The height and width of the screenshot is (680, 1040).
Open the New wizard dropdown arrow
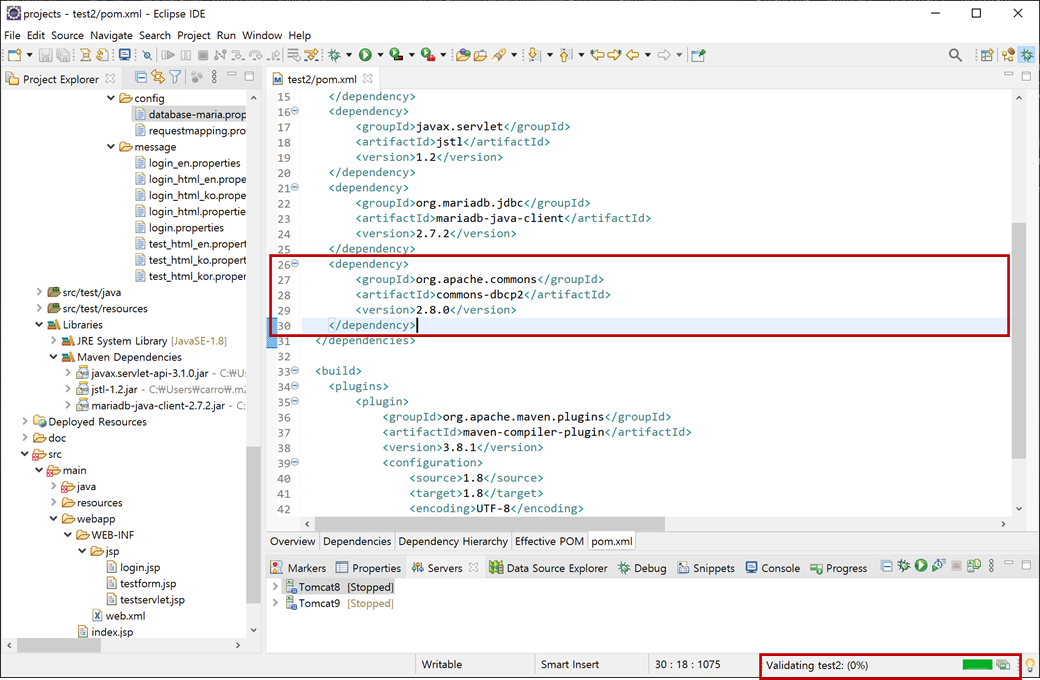pyautogui.click(x=29, y=55)
